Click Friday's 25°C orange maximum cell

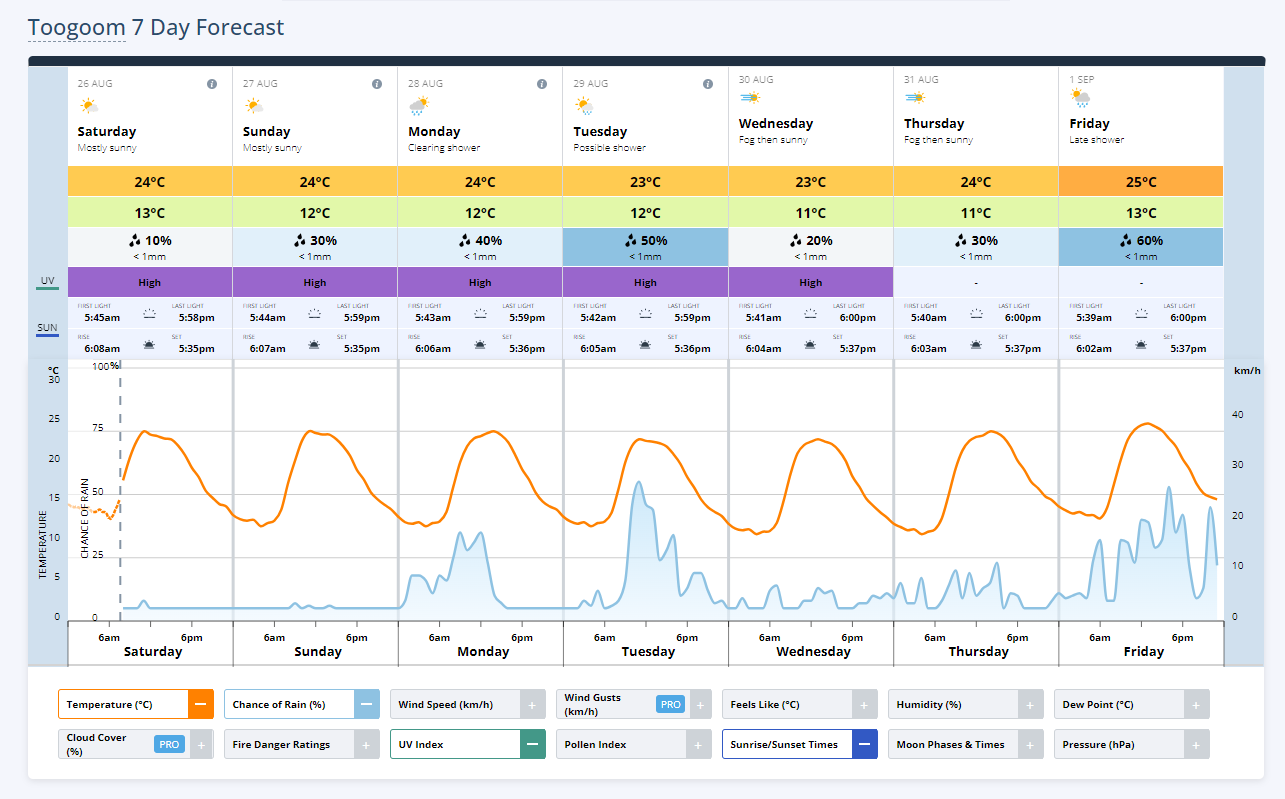coord(1141,182)
